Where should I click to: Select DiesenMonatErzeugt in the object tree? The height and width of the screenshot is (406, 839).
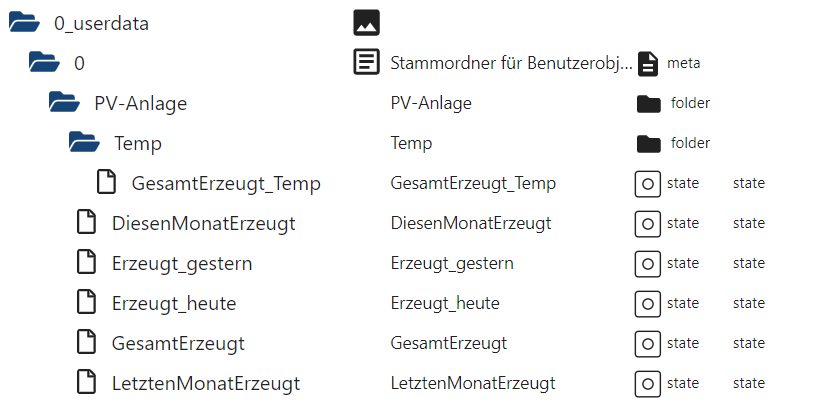203,224
